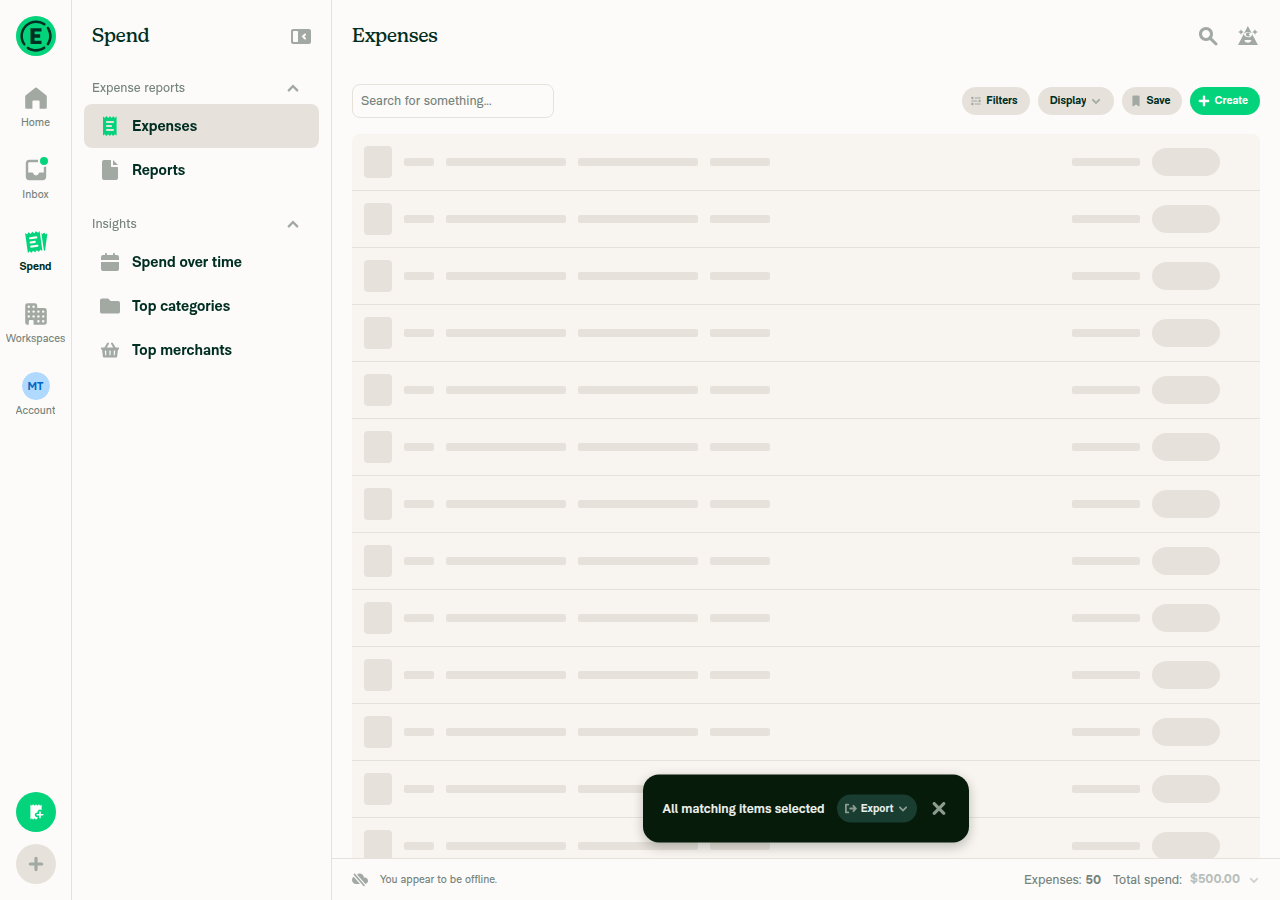Collapse the Spend sidebar panel

tap(301, 36)
